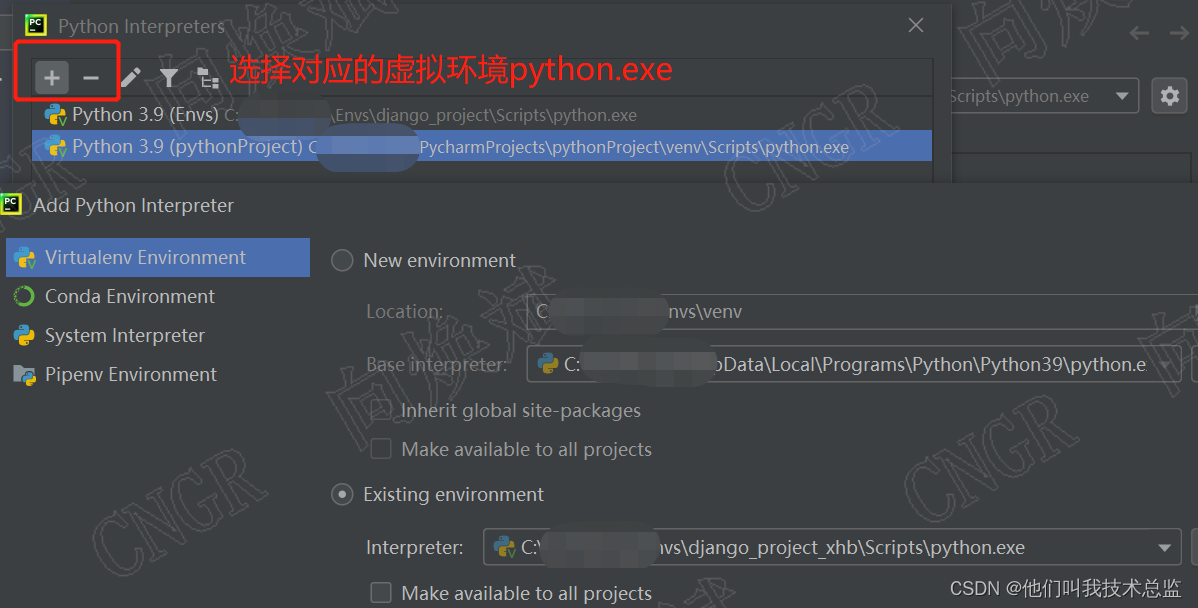Select the New environment radio button

click(342, 260)
